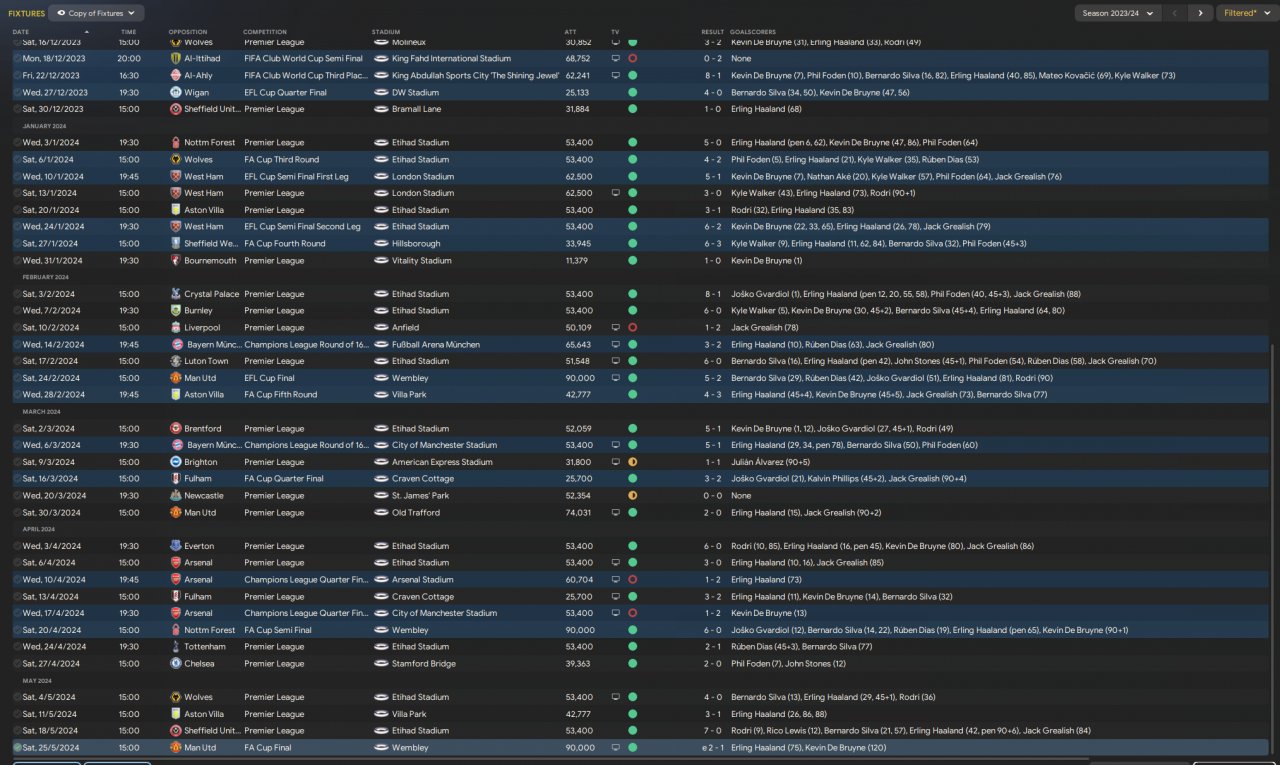Select goalscorers text 'Julián Álvarez (90+5)'

[x=769, y=462]
